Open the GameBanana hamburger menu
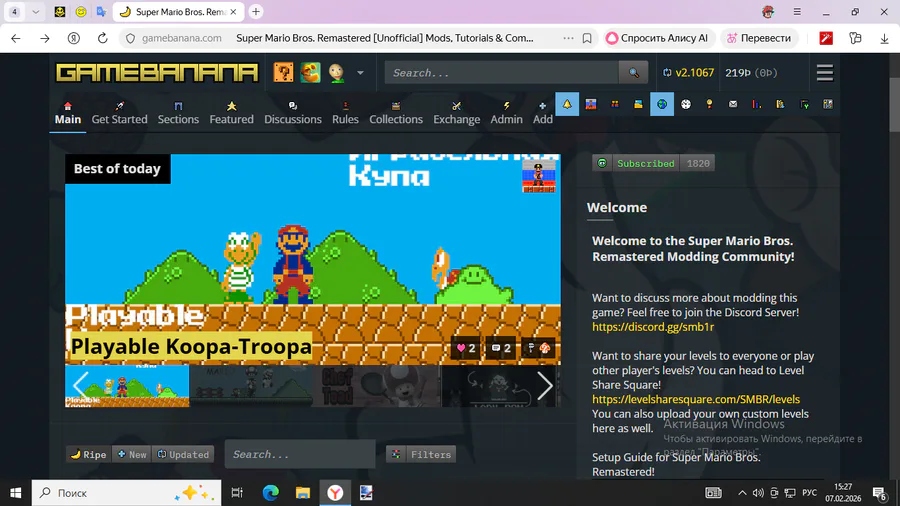Image resolution: width=900 pixels, height=506 pixels. coord(825,73)
